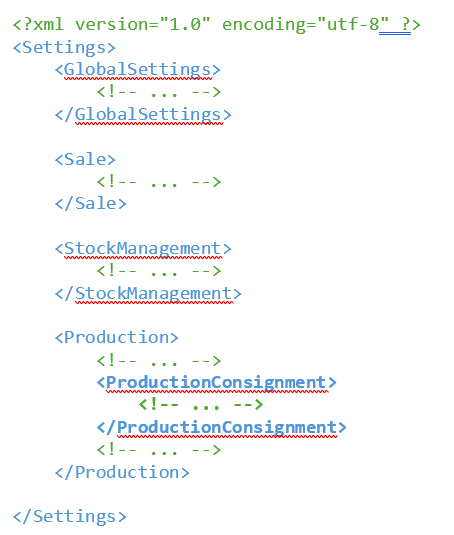Select the opening GlobalSettings tag
This screenshot has height=535, width=454.
click(x=138, y=70)
